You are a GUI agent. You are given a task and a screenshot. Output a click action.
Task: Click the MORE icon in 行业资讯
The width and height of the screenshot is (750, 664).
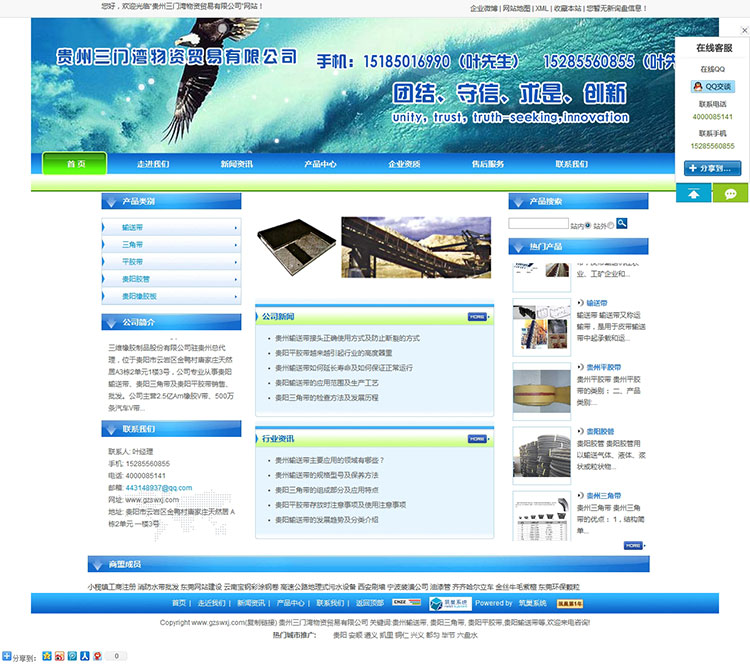pos(478,439)
